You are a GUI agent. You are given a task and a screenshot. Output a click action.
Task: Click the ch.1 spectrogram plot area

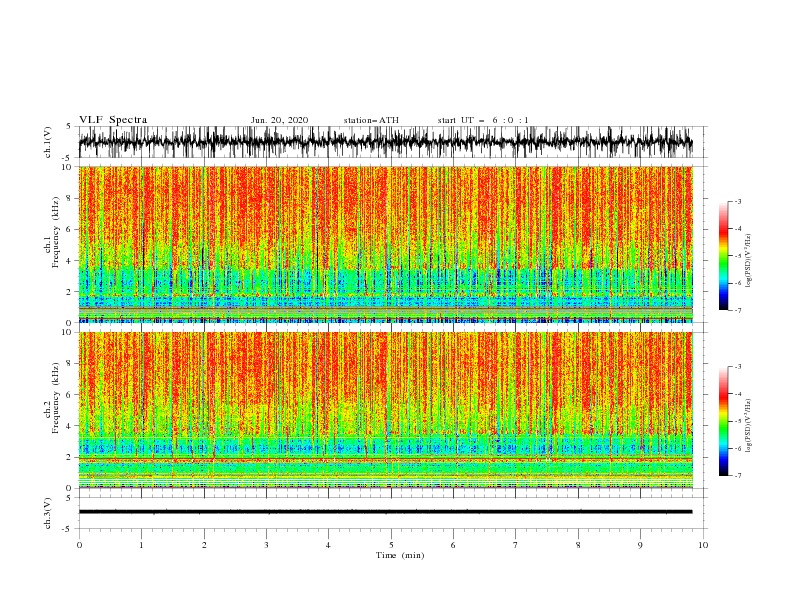(x=385, y=244)
